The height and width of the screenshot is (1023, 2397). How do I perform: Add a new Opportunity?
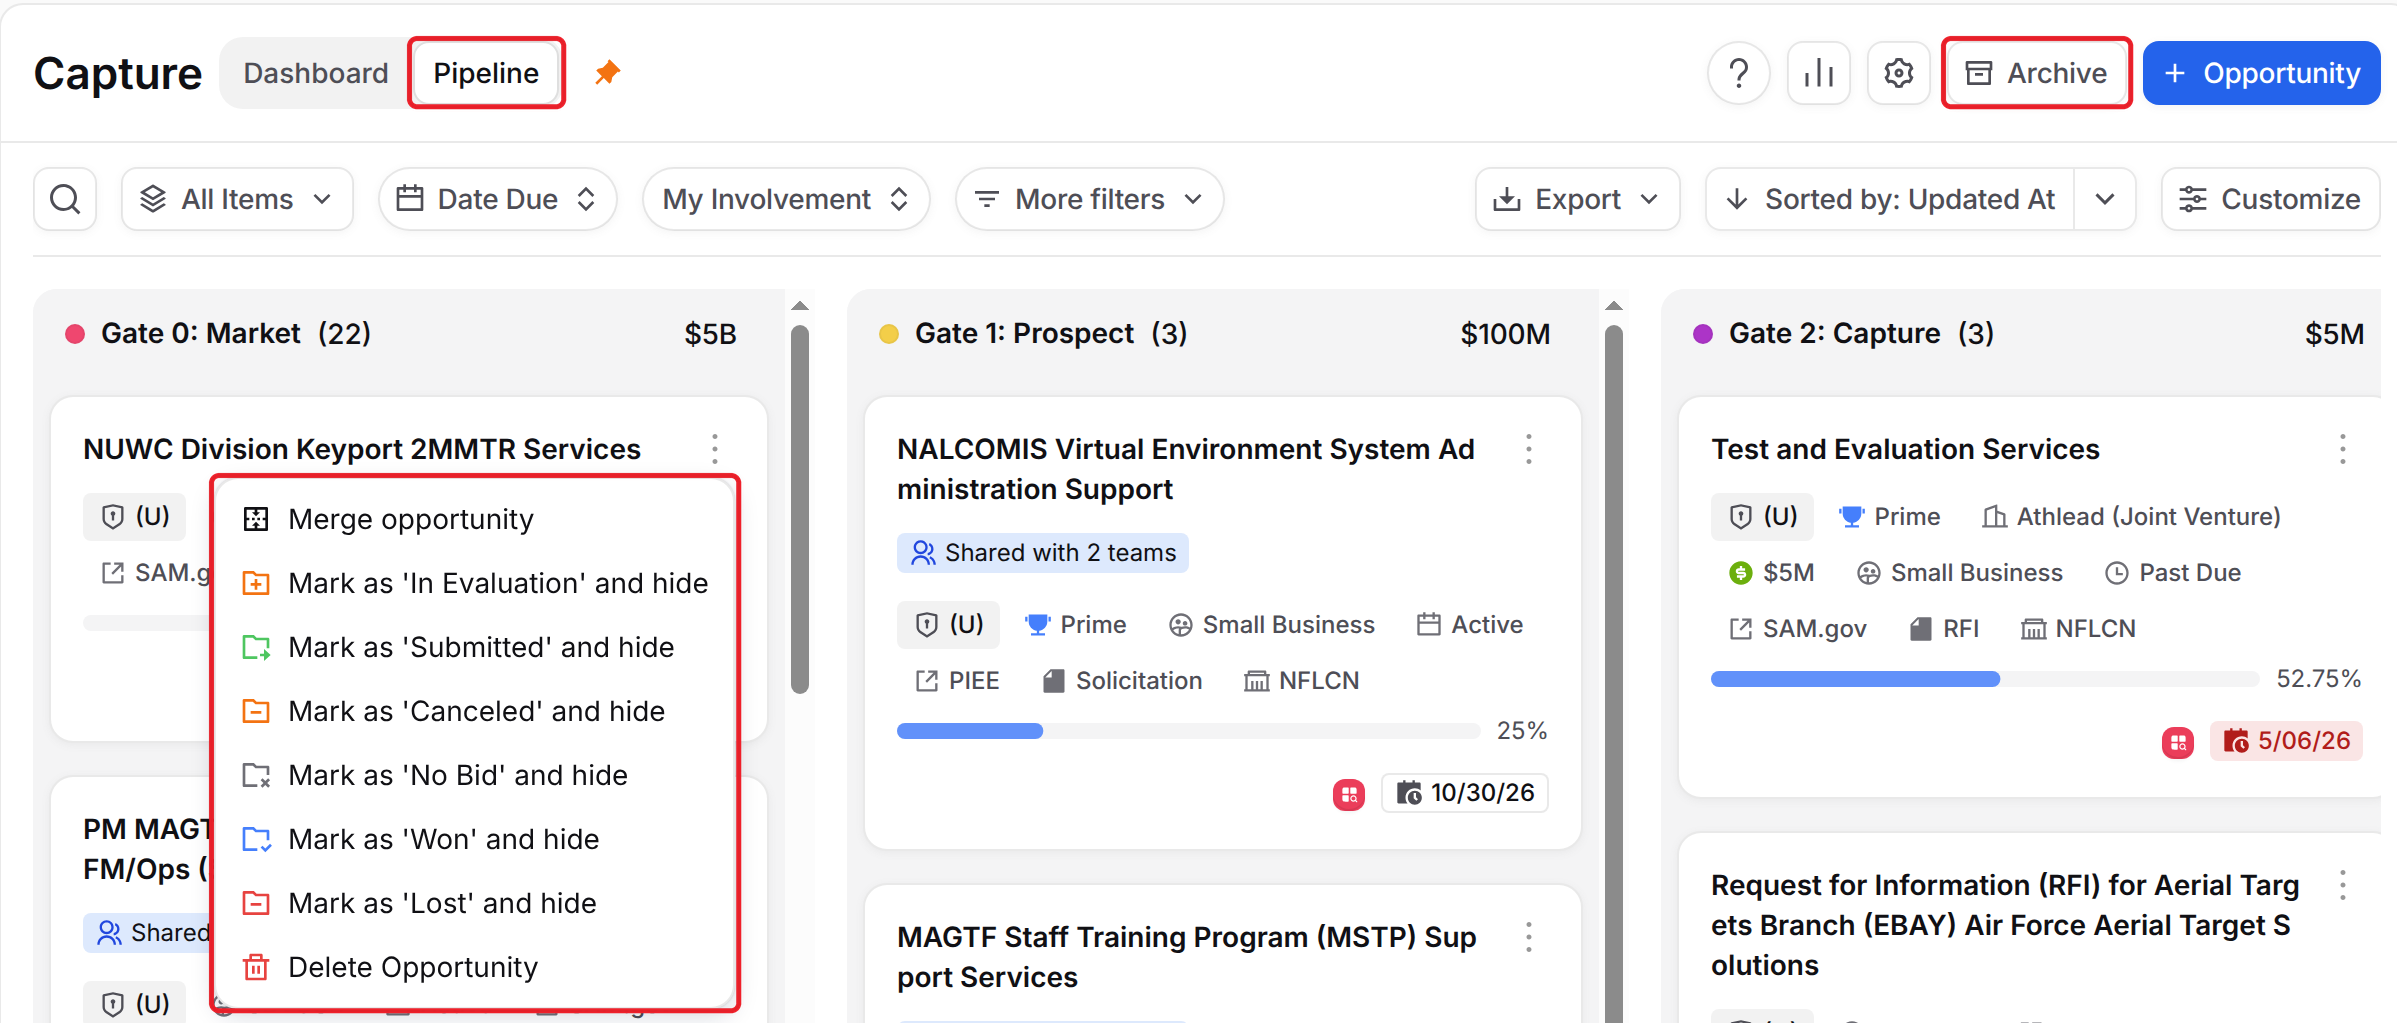pyautogui.click(x=2261, y=73)
